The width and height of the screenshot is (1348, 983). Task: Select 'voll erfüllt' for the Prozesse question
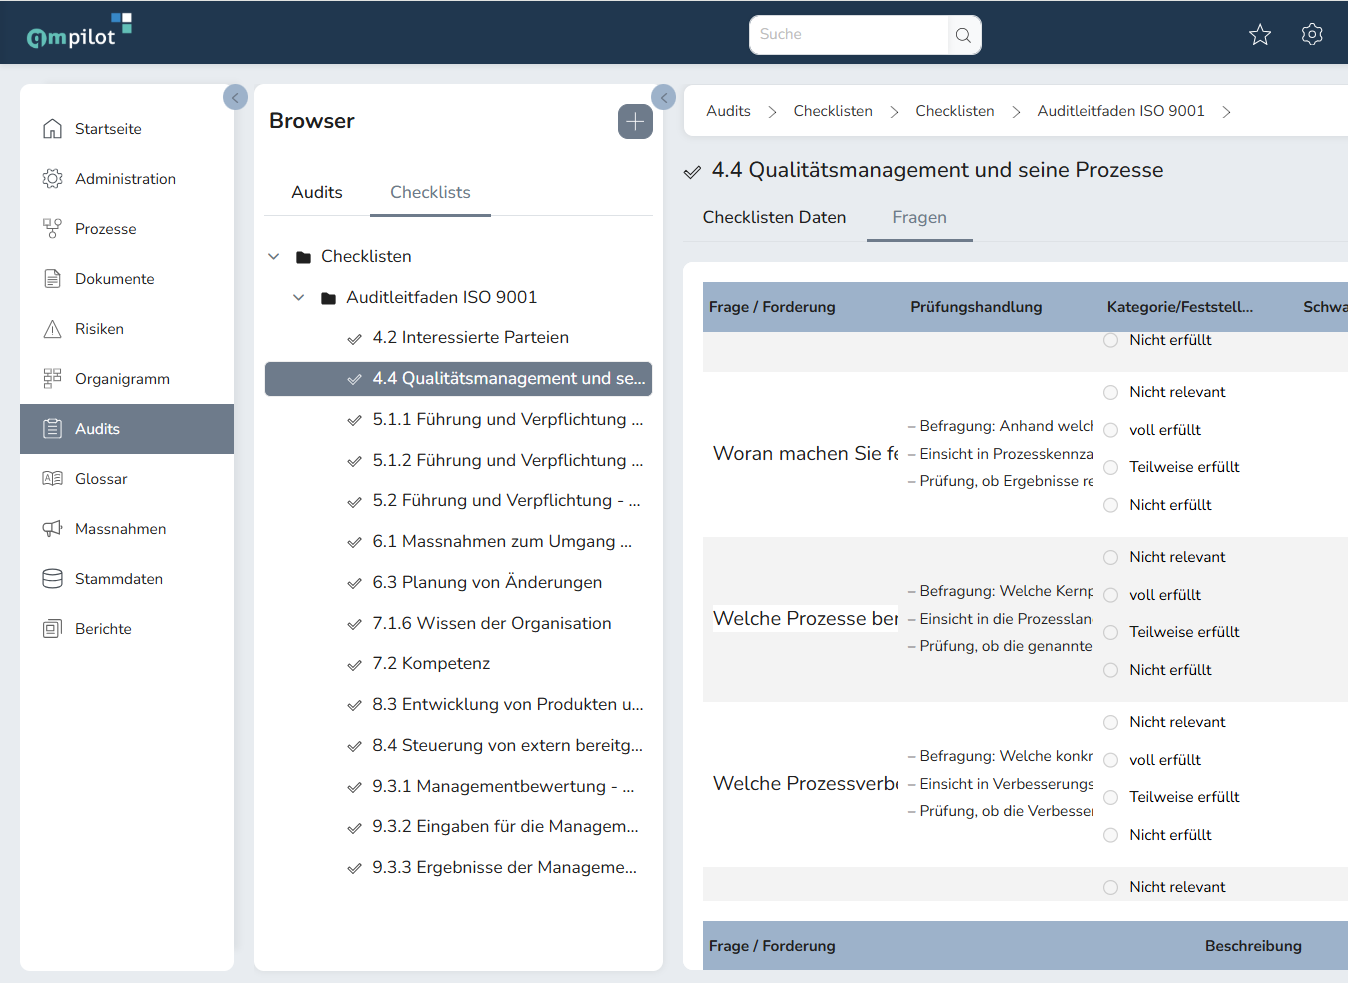click(x=1110, y=594)
